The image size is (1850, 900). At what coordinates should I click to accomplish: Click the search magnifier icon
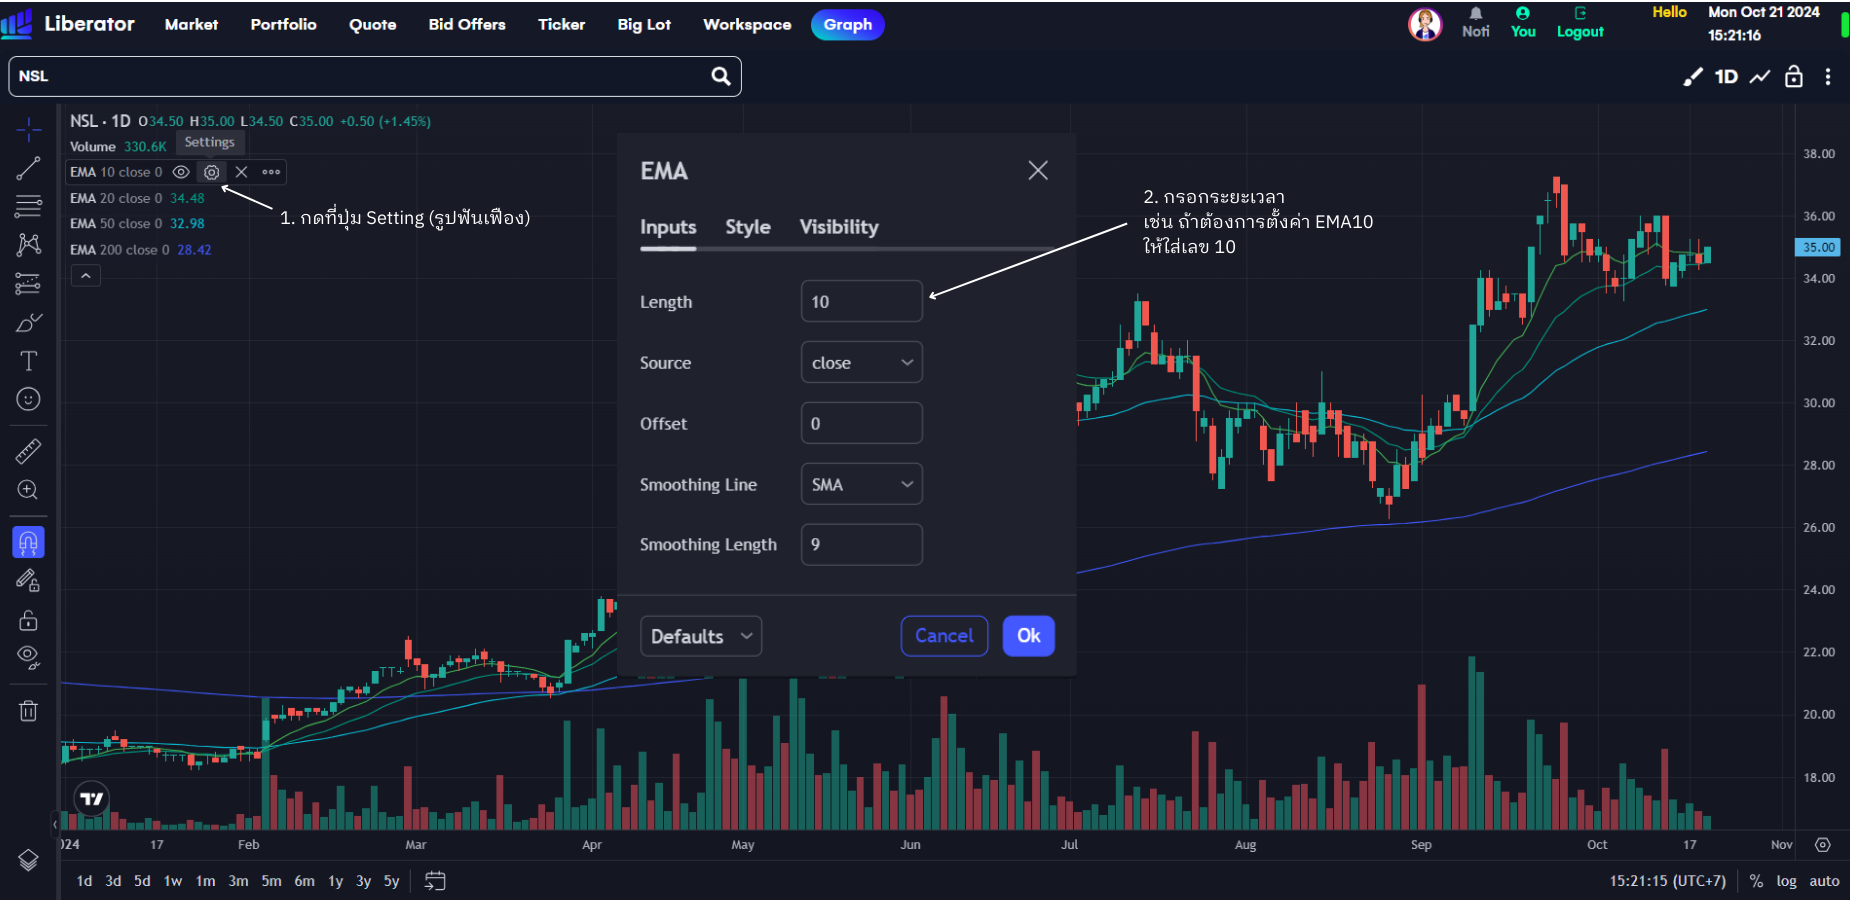click(x=720, y=76)
